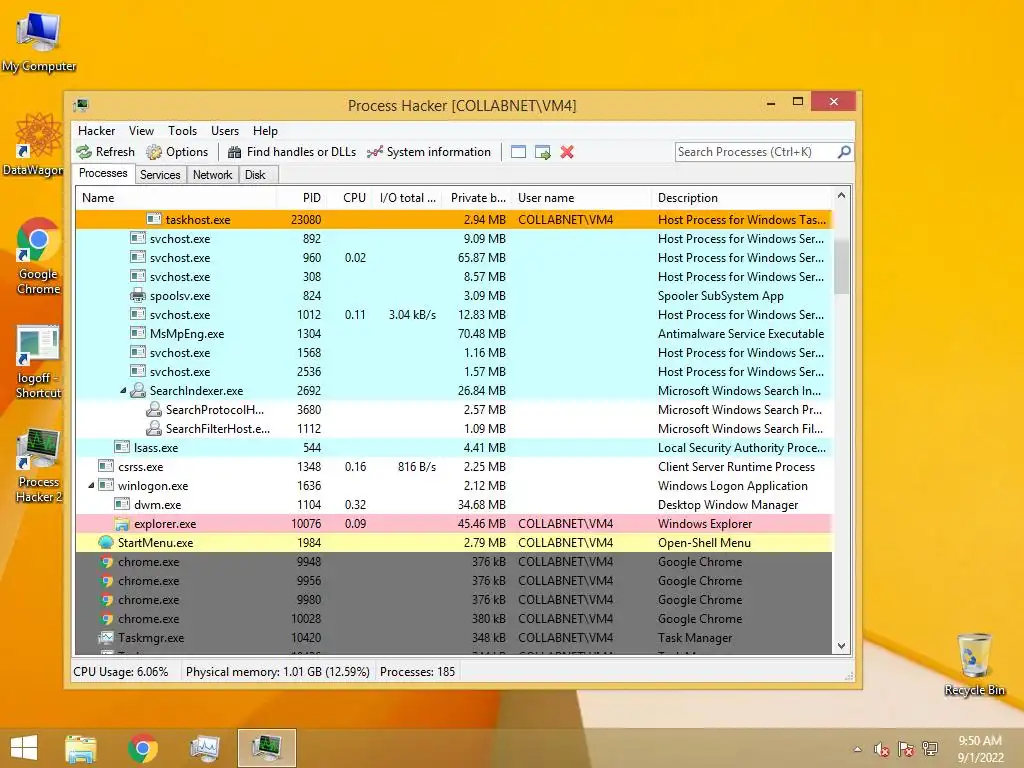The height and width of the screenshot is (768, 1024).
Task: Sort by the CPU column header
Action: pyautogui.click(x=350, y=198)
